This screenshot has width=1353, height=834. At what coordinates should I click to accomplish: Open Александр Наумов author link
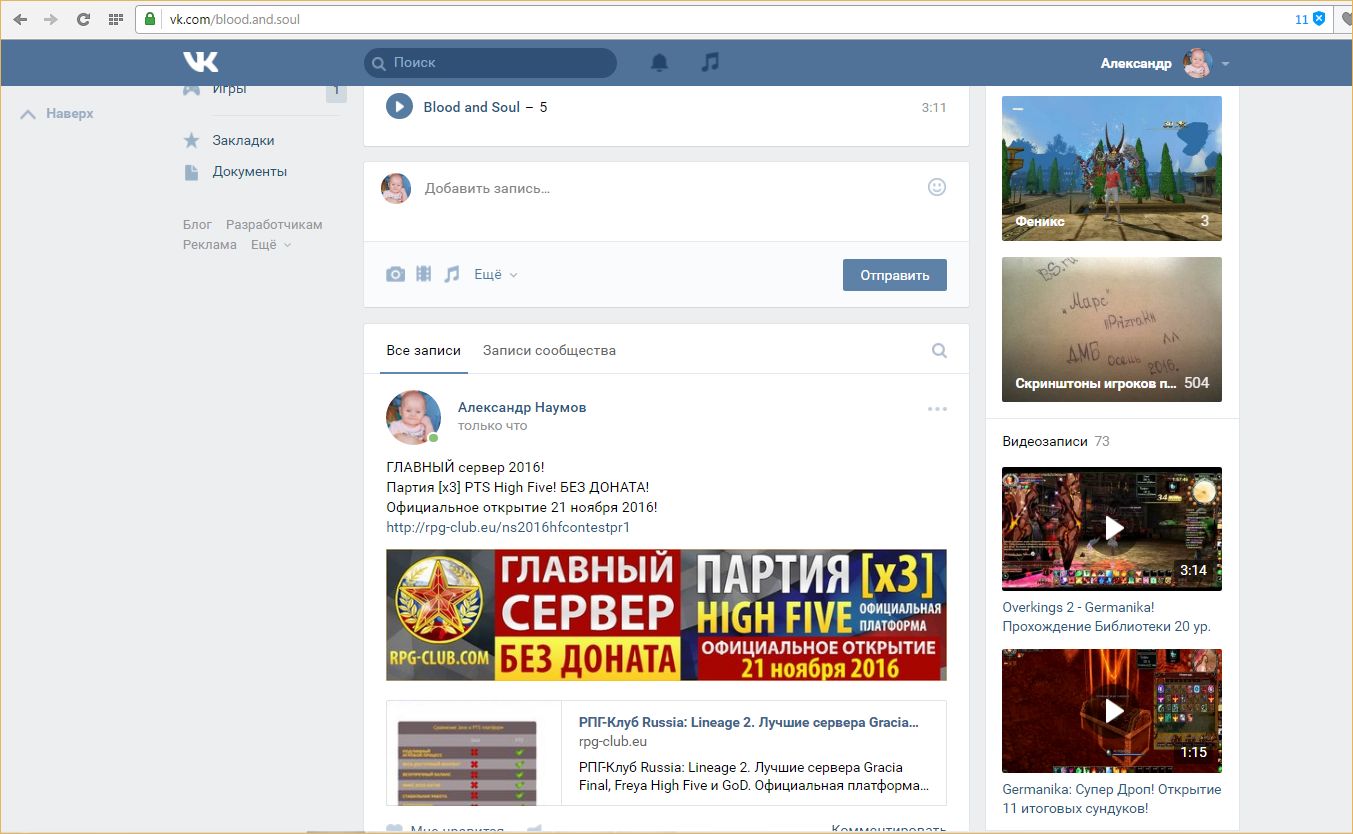[x=522, y=407]
